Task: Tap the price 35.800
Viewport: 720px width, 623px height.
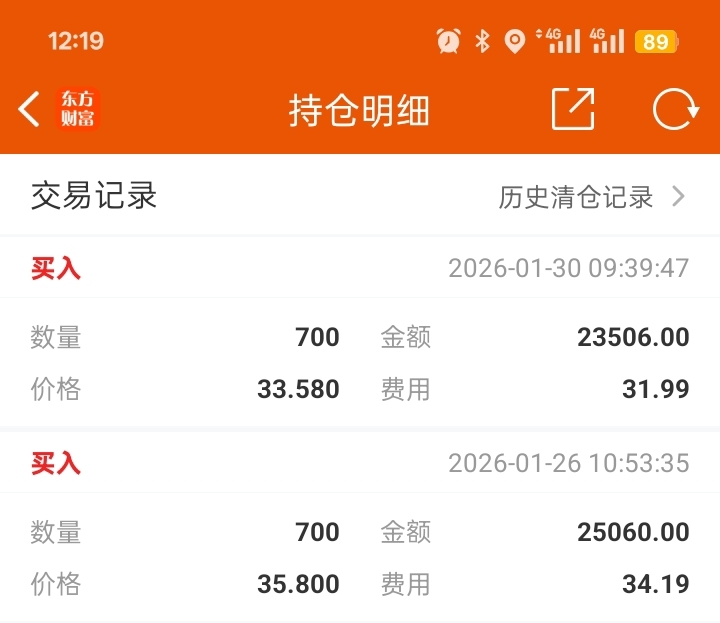Action: 298,584
